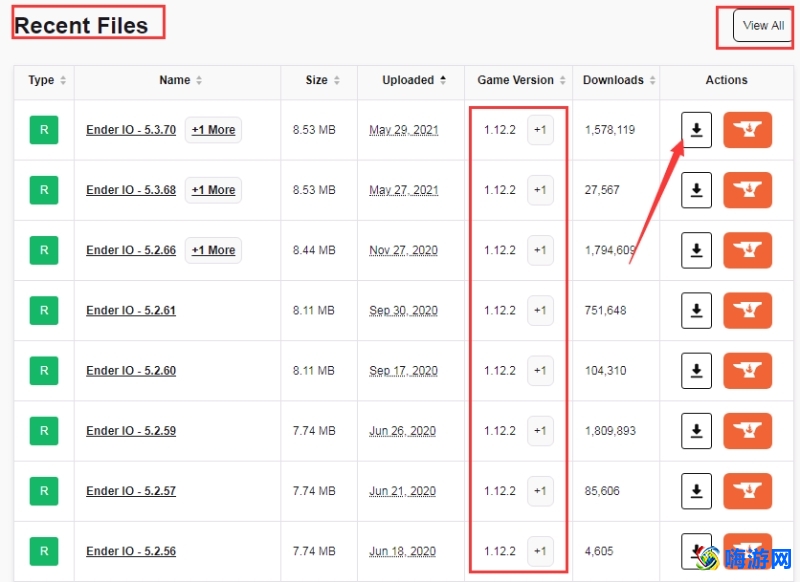Install Ender IO - 5.2.60 with orange anvil button
Image resolution: width=800 pixels, height=582 pixels.
(x=747, y=371)
